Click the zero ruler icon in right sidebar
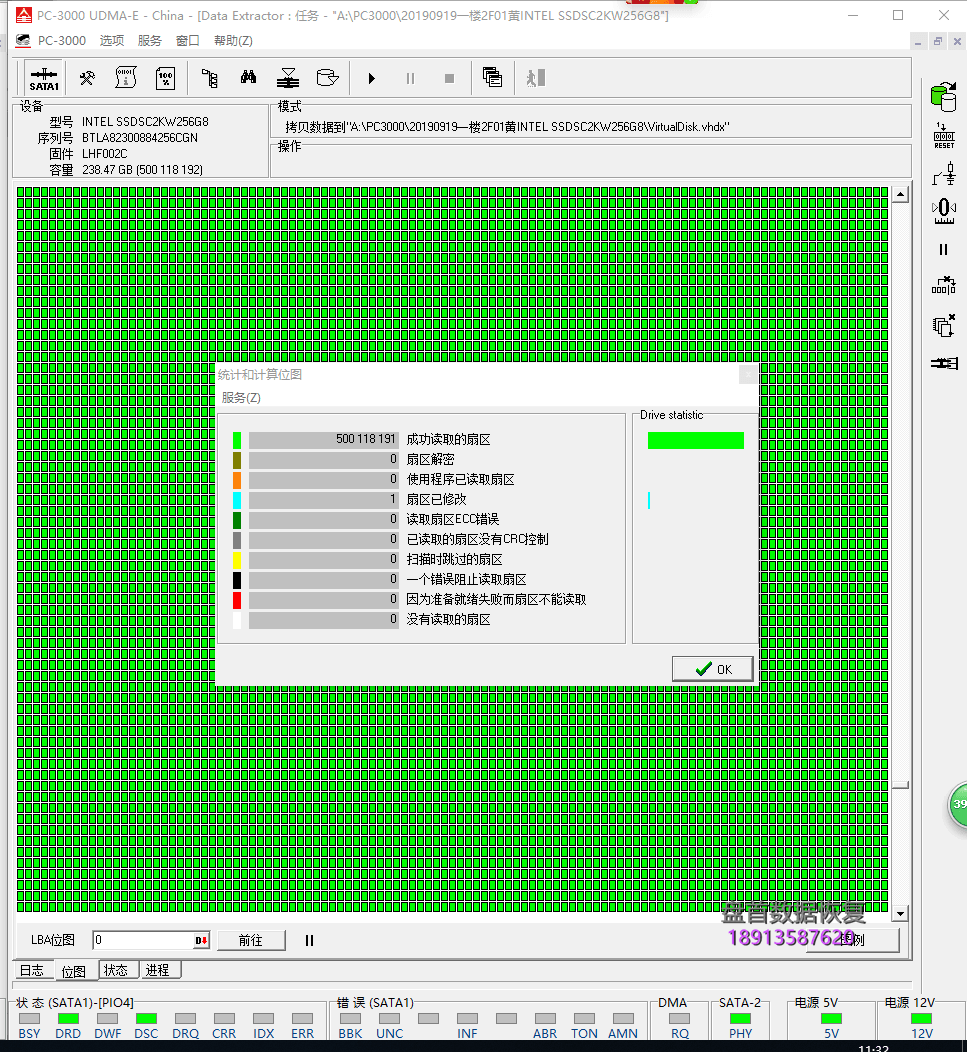The width and height of the screenshot is (967, 1052). tap(943, 211)
